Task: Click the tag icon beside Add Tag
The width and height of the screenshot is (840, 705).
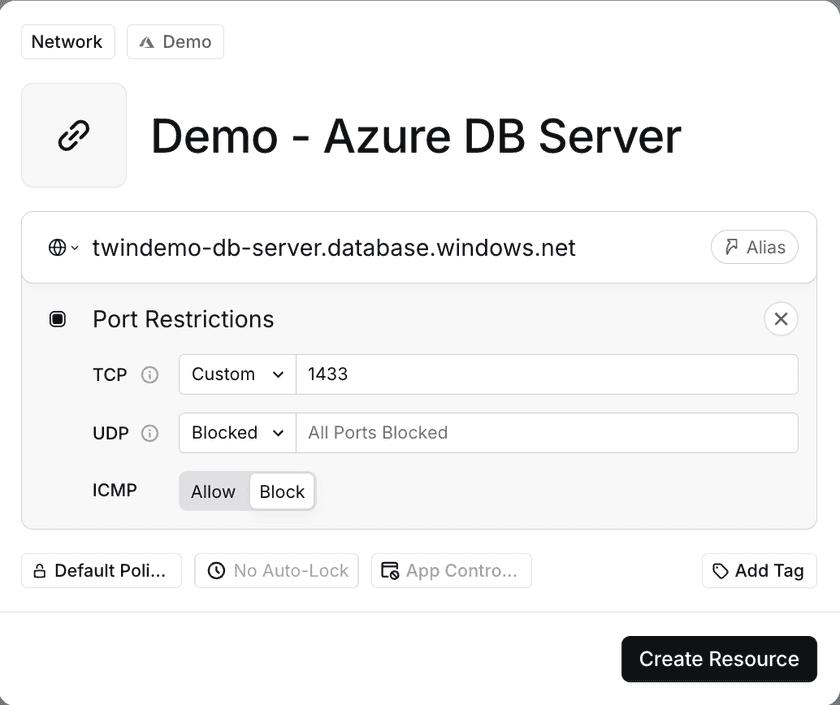Action: (x=723, y=570)
